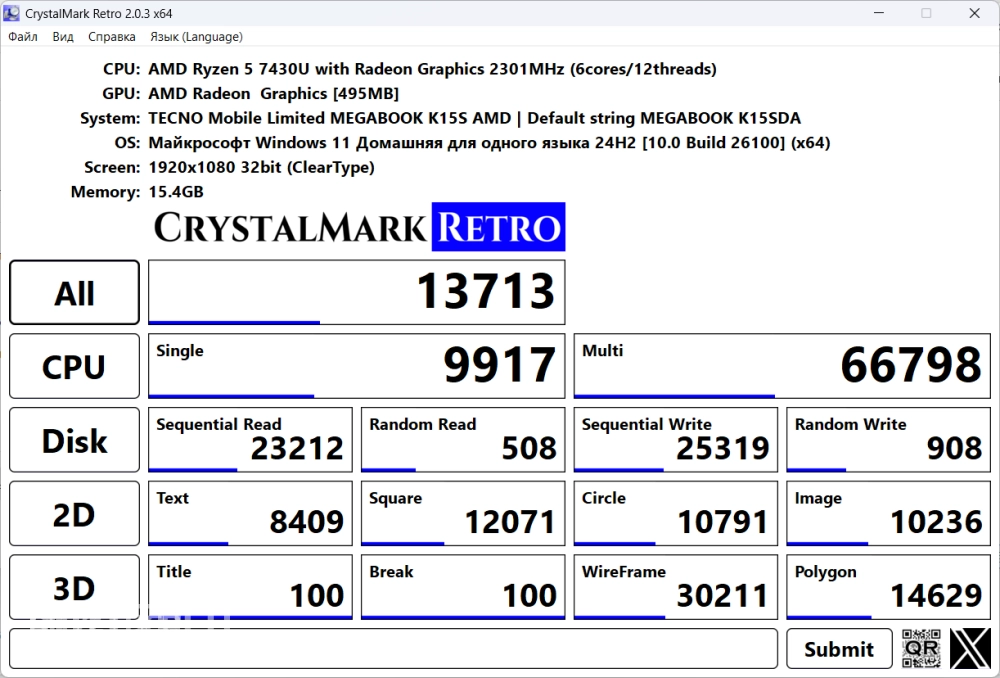The width and height of the screenshot is (1000, 678).
Task: Click the empty comment text field
Action: 393,648
